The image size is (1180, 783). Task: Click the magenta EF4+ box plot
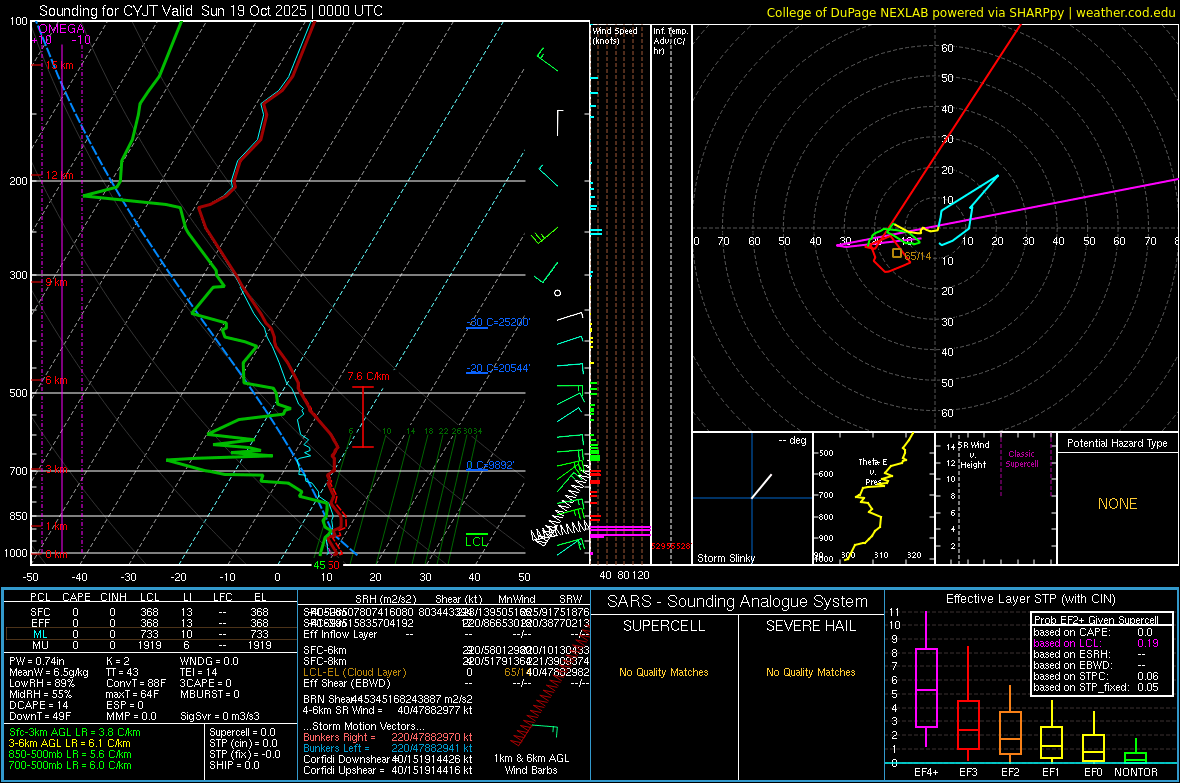(926, 679)
